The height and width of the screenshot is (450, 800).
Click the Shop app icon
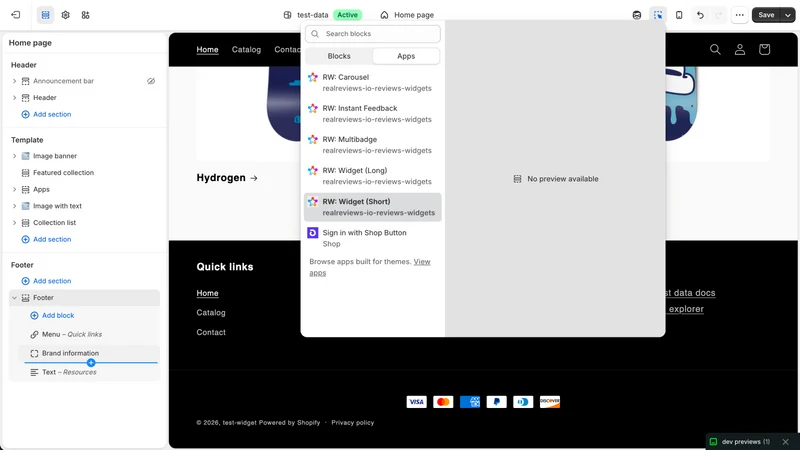[313, 233]
